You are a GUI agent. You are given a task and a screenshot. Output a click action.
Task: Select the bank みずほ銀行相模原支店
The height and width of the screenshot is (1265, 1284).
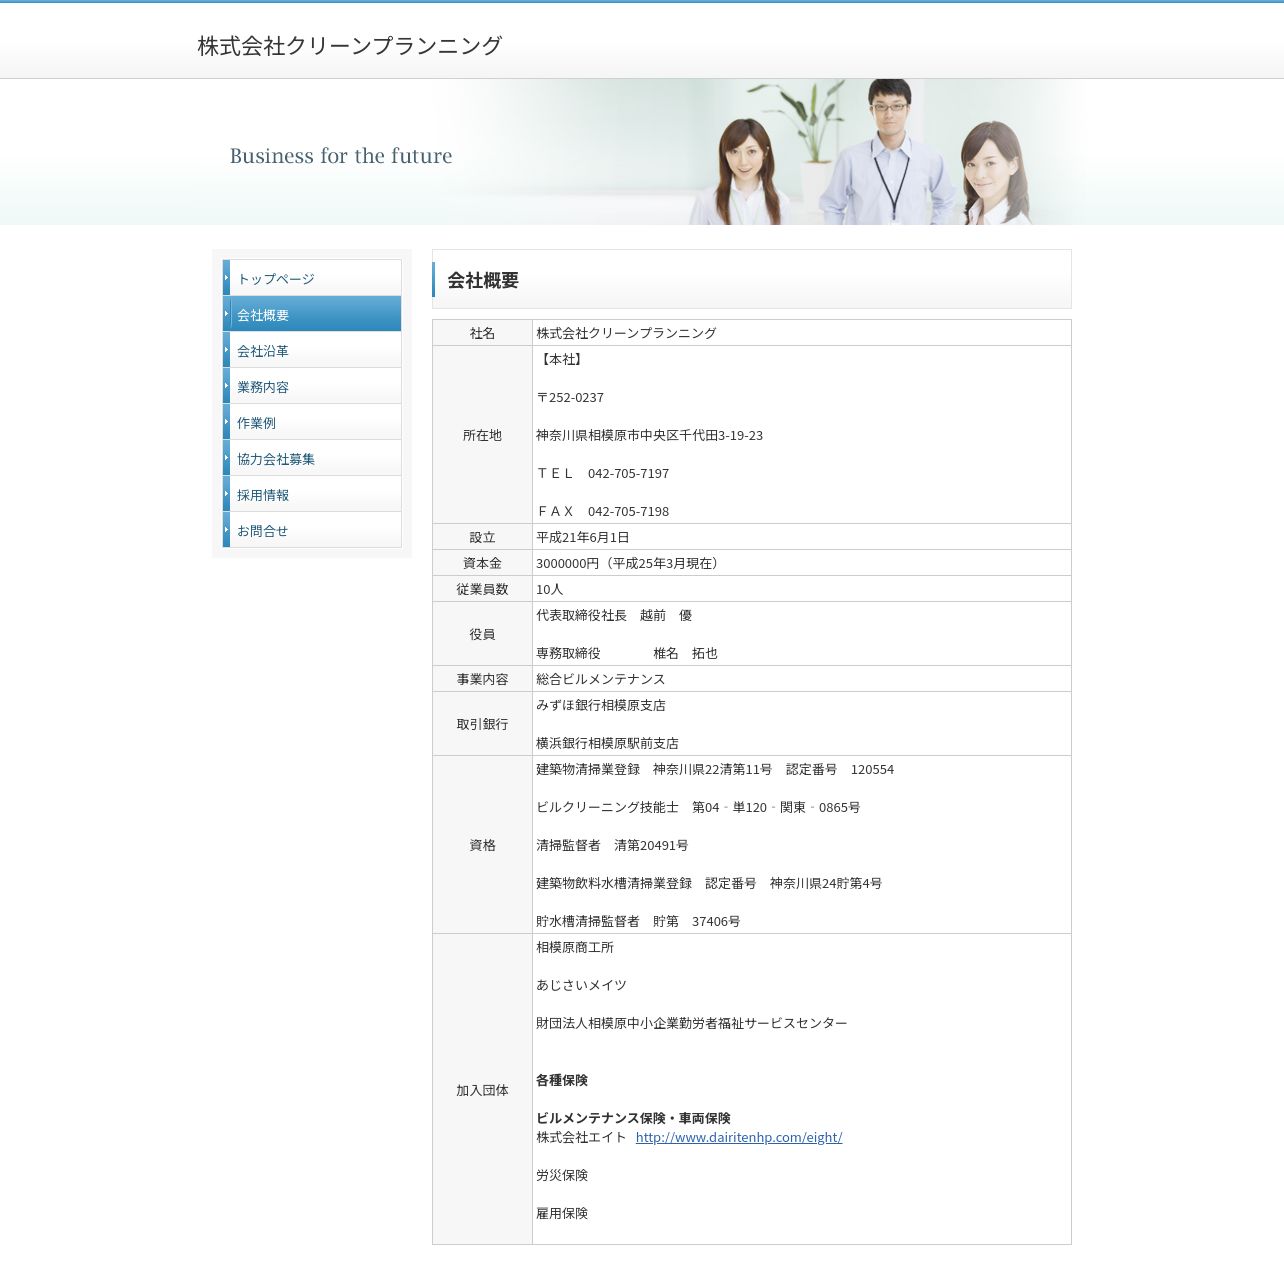tap(601, 705)
